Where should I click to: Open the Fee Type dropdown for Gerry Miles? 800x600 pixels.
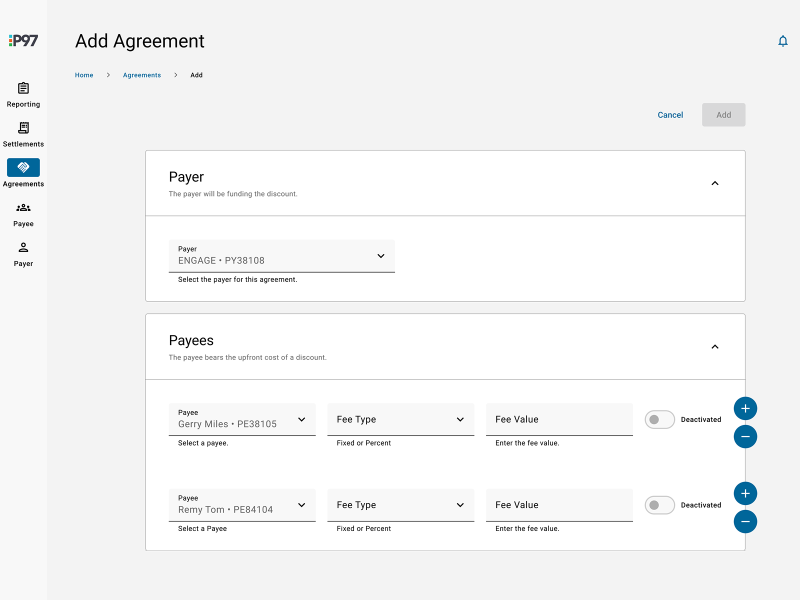400,419
